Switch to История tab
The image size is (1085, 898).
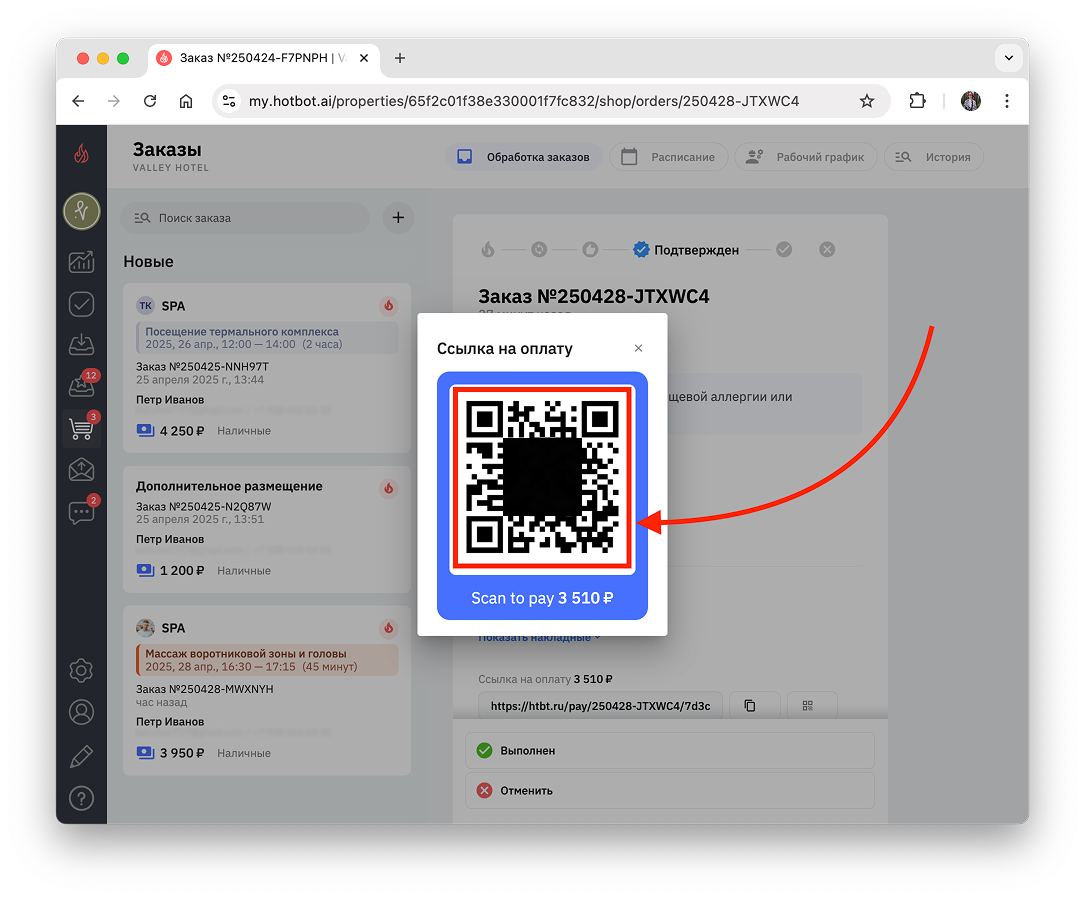933,157
